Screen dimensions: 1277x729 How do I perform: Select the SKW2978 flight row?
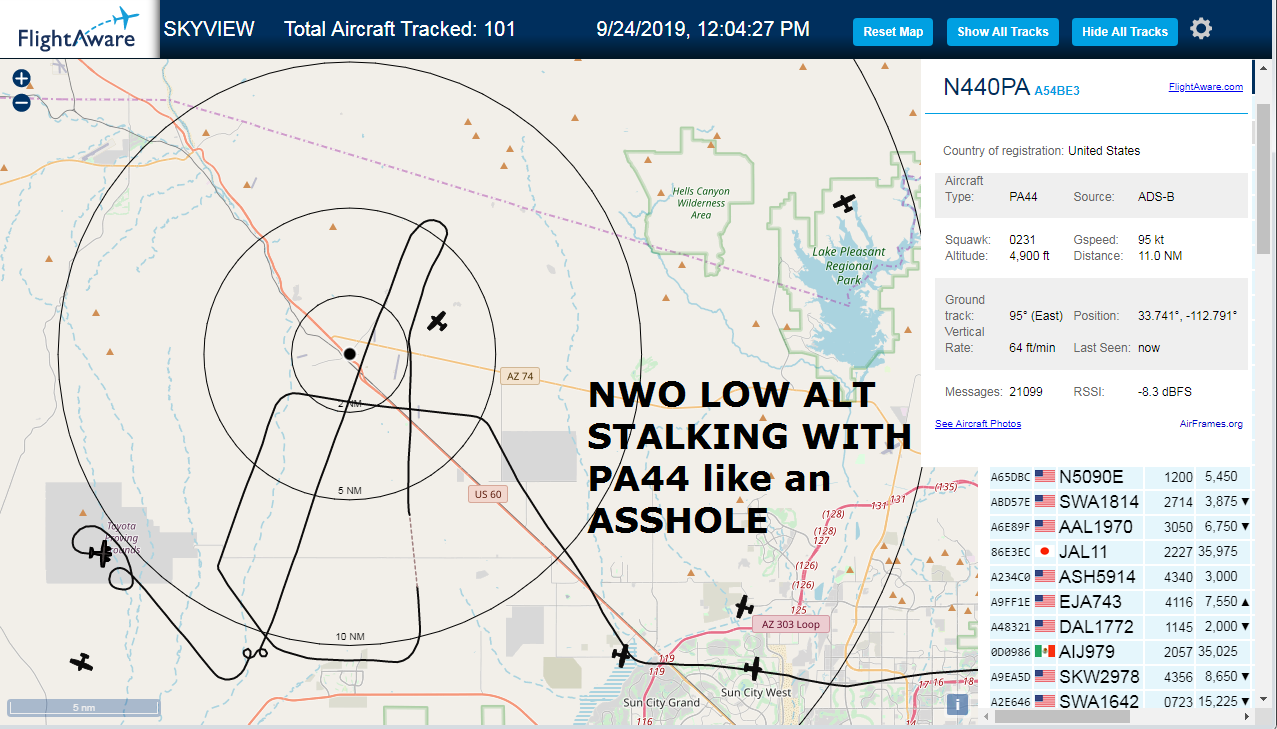coord(1121,677)
